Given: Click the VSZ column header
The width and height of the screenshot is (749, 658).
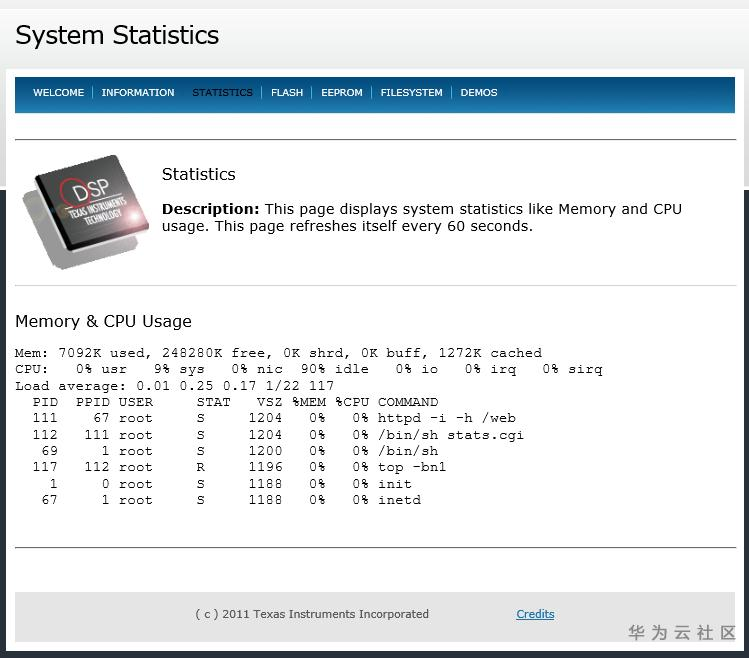Looking at the screenshot, I should click(269, 402).
